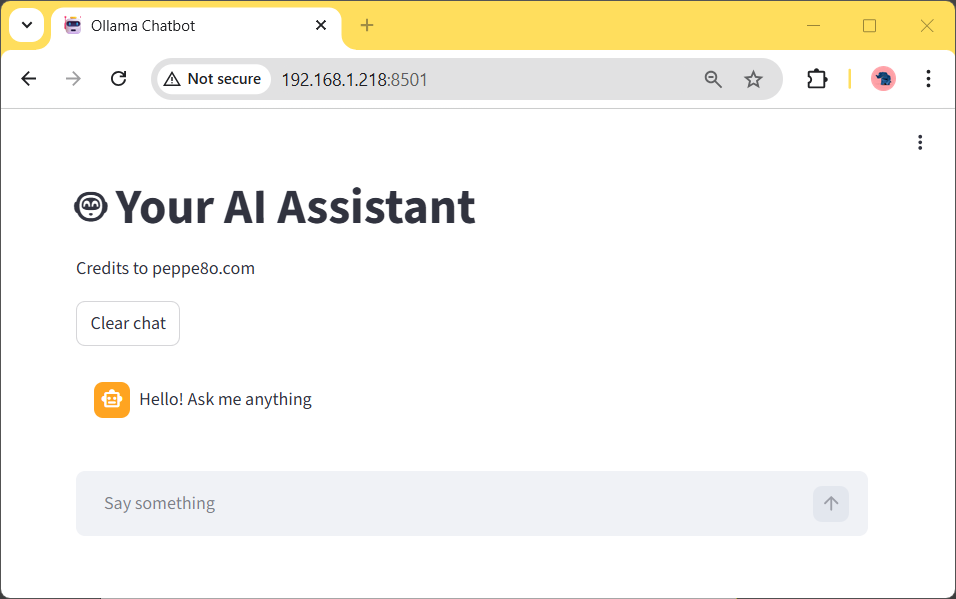Click the browser profile avatar icon
Viewport: 956px width, 599px height.
882,78
